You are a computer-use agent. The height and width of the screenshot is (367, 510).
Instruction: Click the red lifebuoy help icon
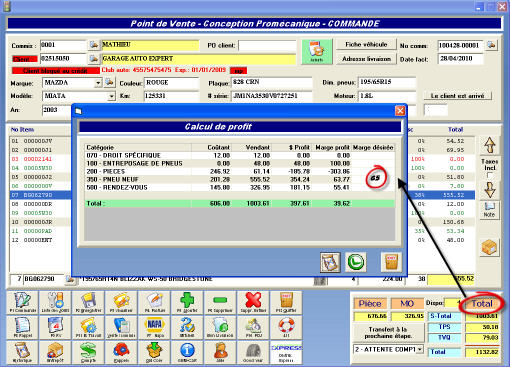click(x=286, y=327)
